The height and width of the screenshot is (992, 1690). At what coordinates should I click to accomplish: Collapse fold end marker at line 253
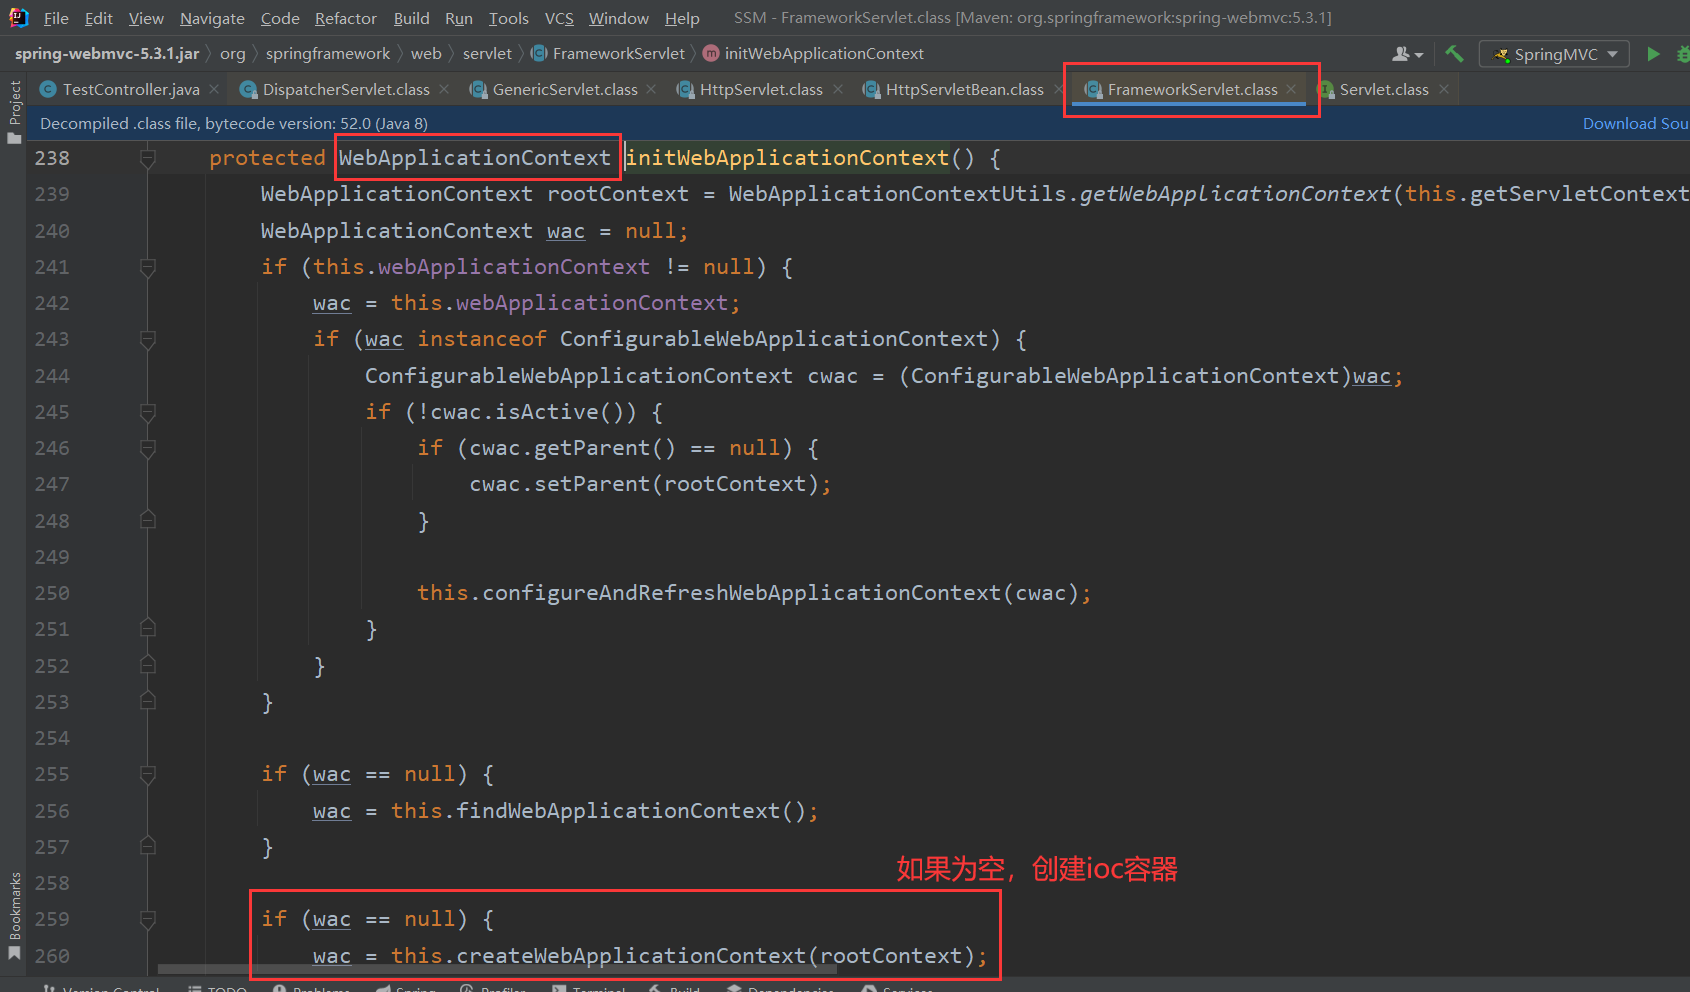coord(148,702)
